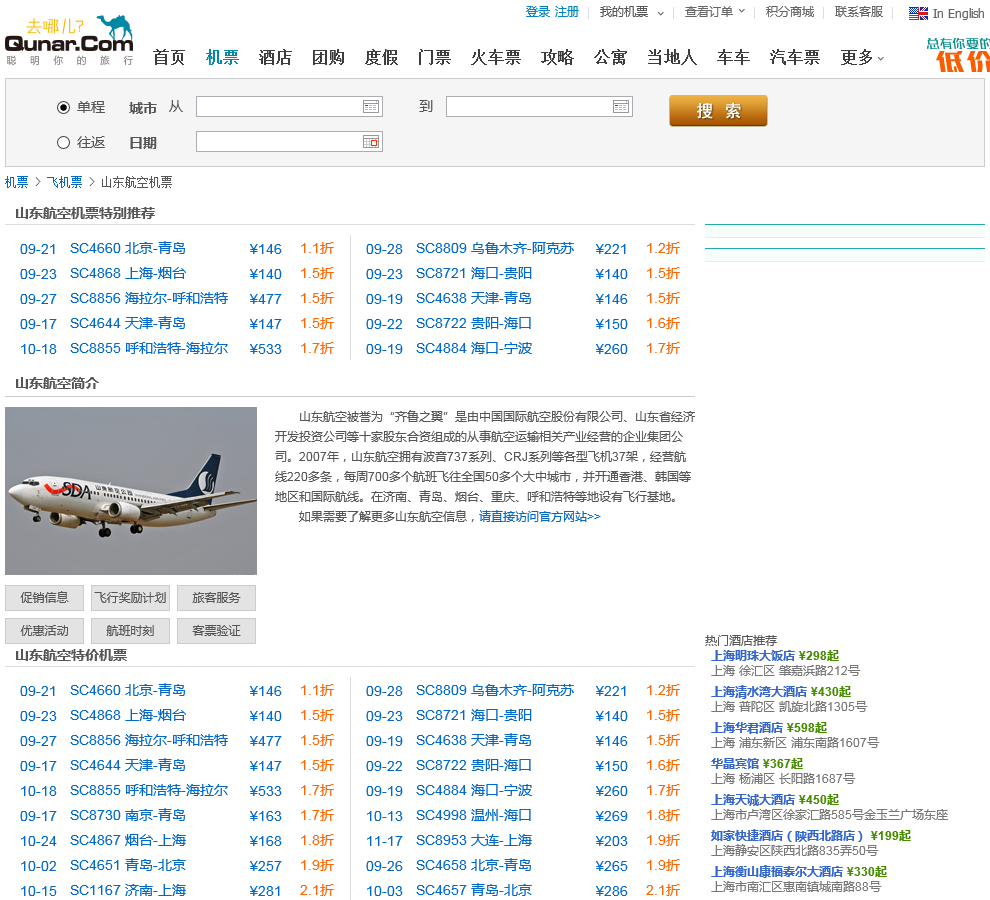
Task: Select the 单程 one-way radio button
Action: (63, 107)
